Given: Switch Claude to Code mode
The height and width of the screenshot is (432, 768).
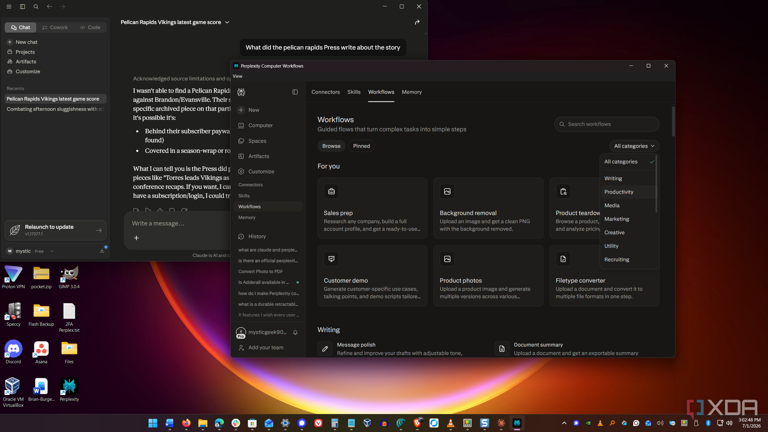Looking at the screenshot, I should (x=90, y=27).
